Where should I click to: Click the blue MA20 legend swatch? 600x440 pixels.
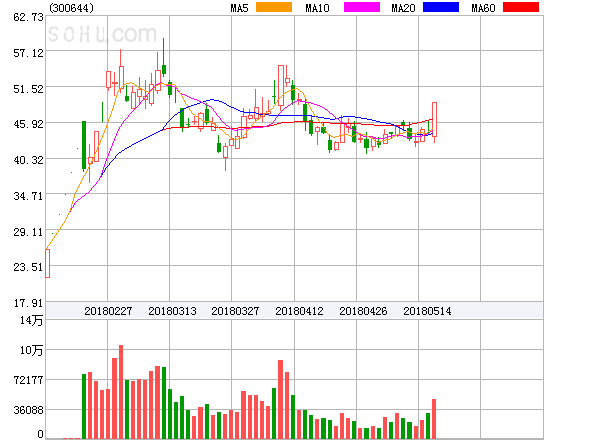click(441, 7)
